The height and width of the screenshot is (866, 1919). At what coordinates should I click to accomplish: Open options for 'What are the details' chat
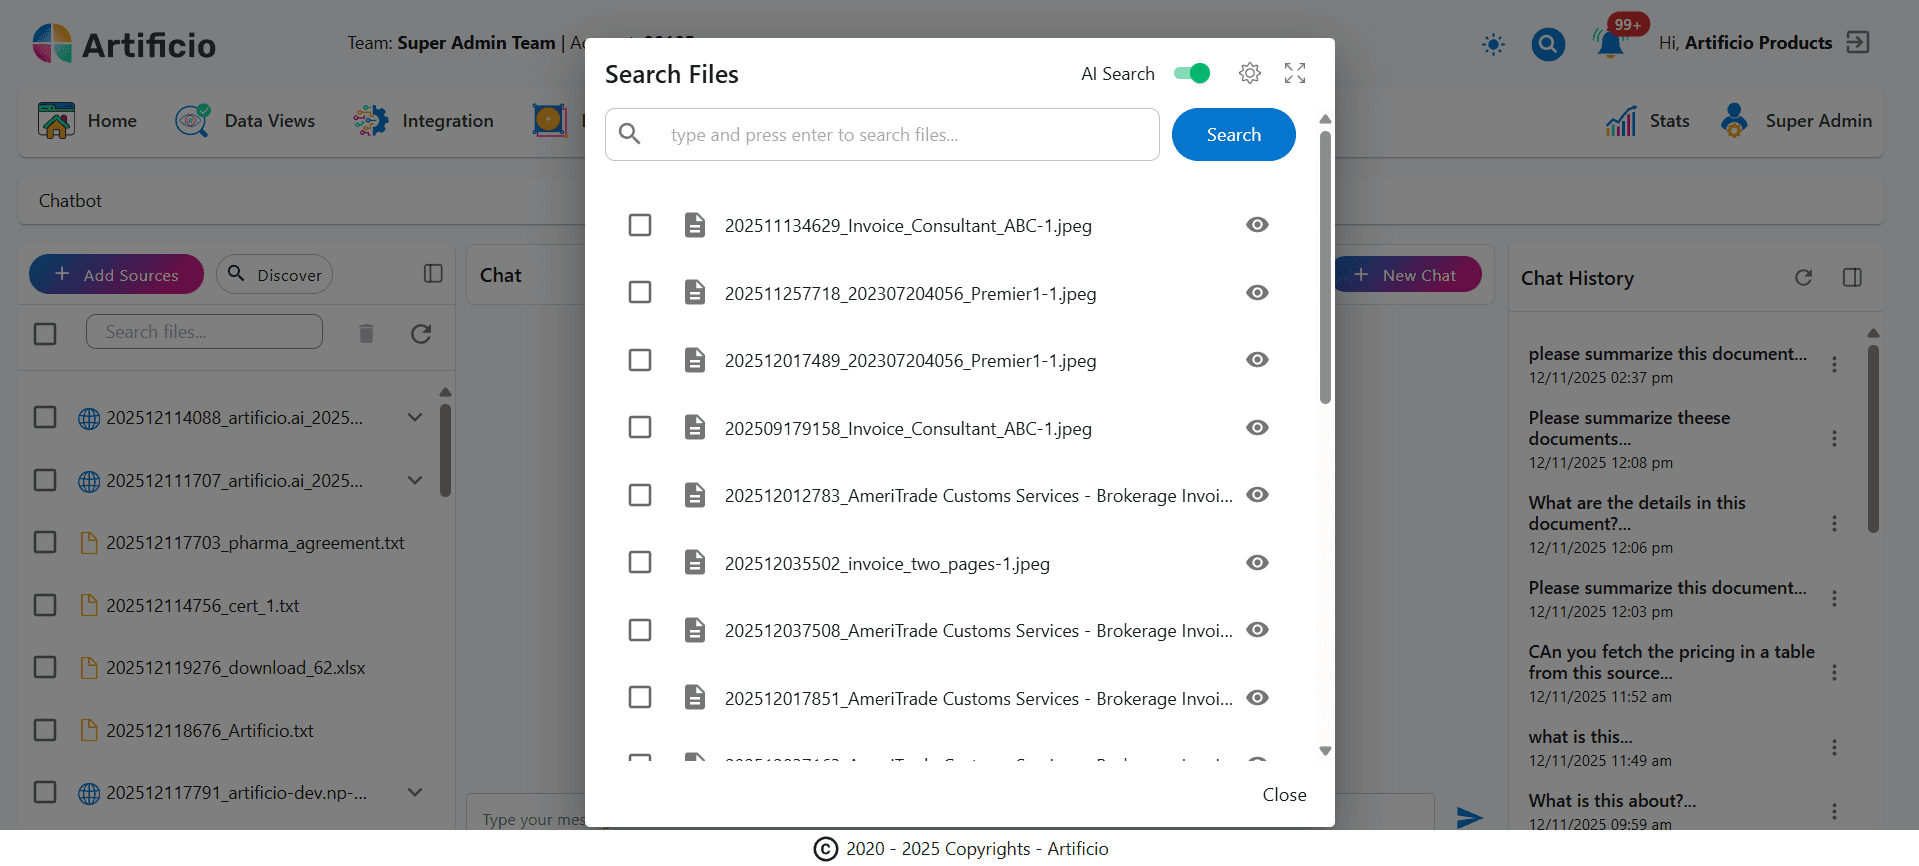click(x=1834, y=524)
